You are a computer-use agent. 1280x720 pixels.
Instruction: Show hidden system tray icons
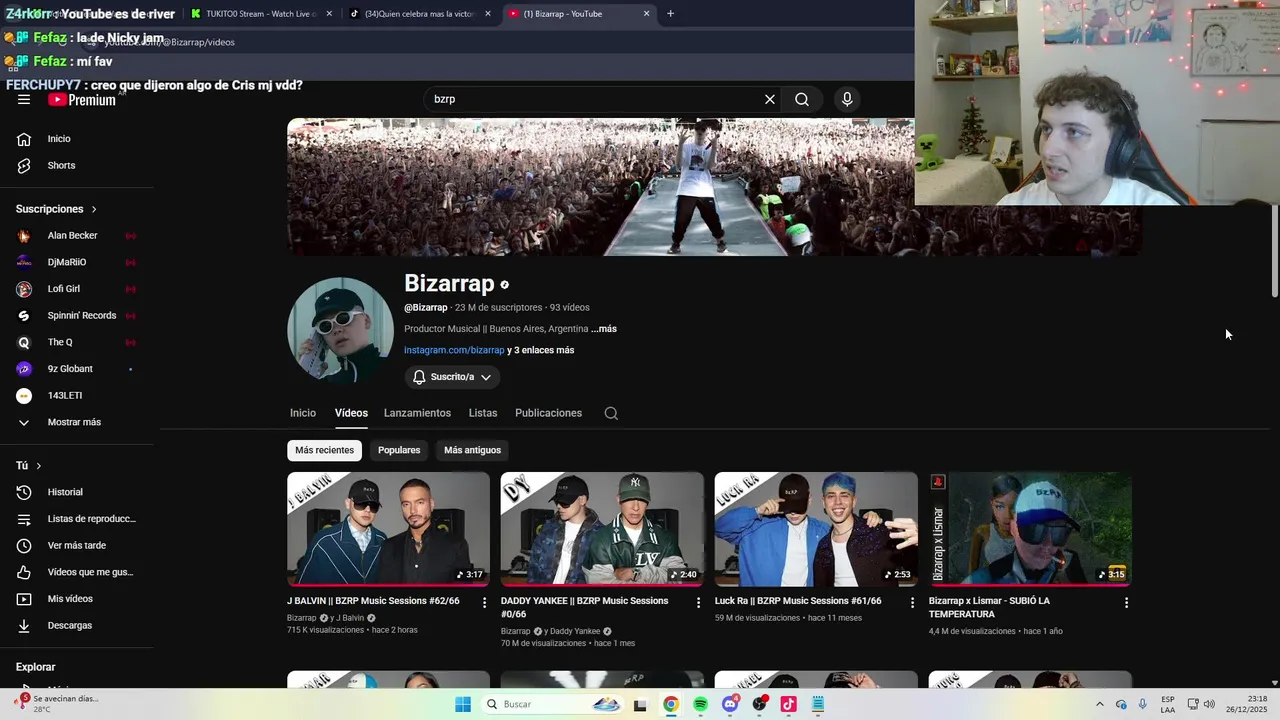coord(1100,704)
